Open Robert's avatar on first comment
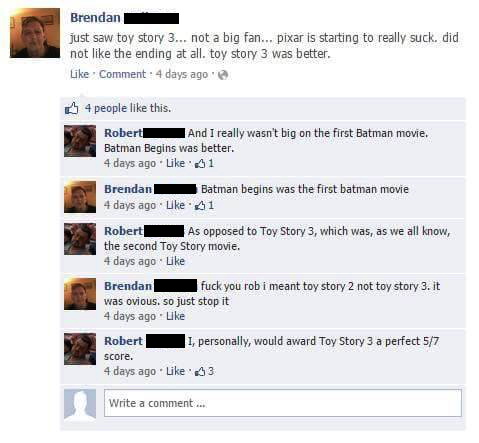 pyautogui.click(x=80, y=141)
